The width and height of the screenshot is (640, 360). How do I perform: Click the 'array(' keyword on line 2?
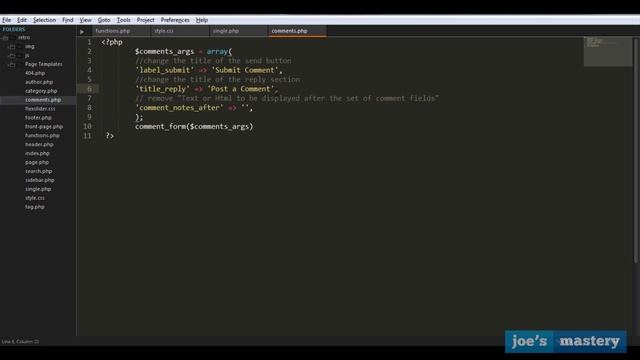pos(219,51)
